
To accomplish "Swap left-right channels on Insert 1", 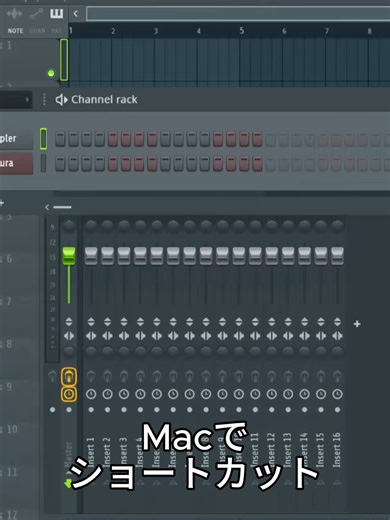I will (91, 336).
